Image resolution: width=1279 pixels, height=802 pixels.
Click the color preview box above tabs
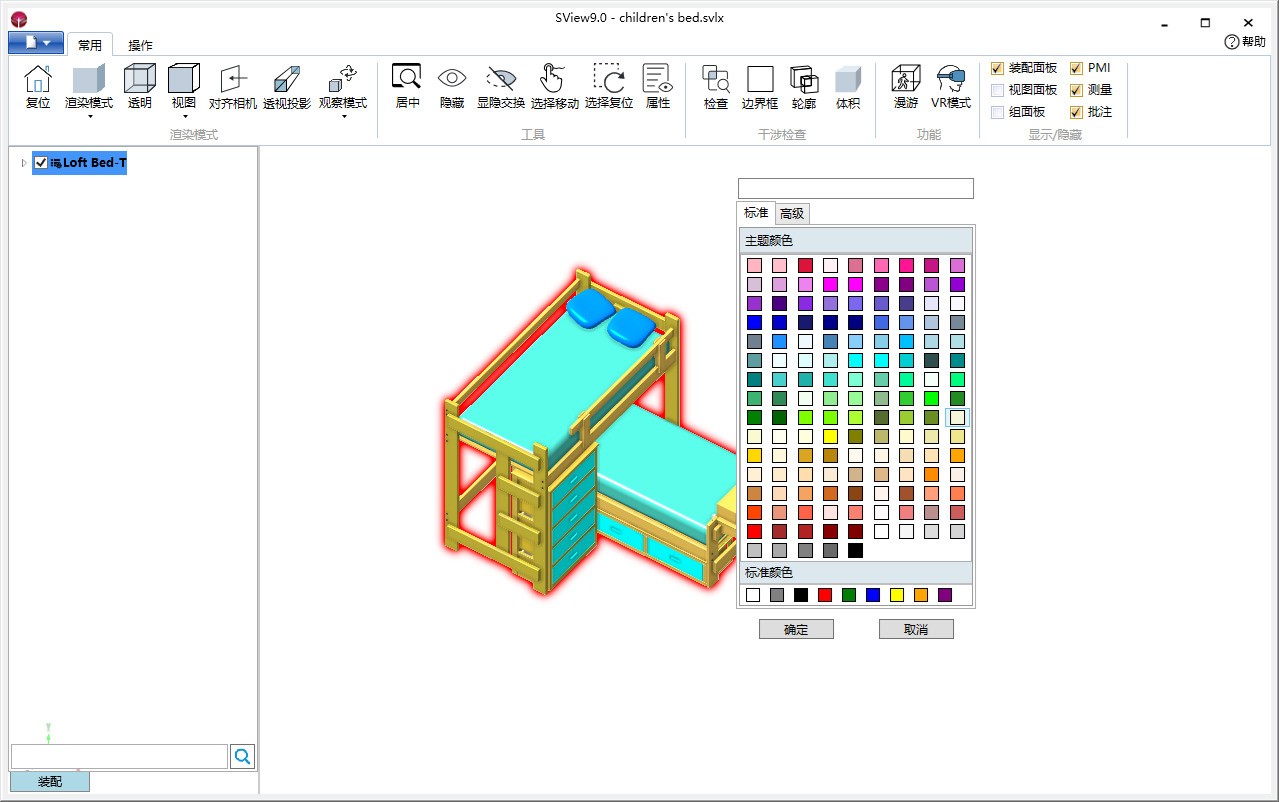pos(855,188)
